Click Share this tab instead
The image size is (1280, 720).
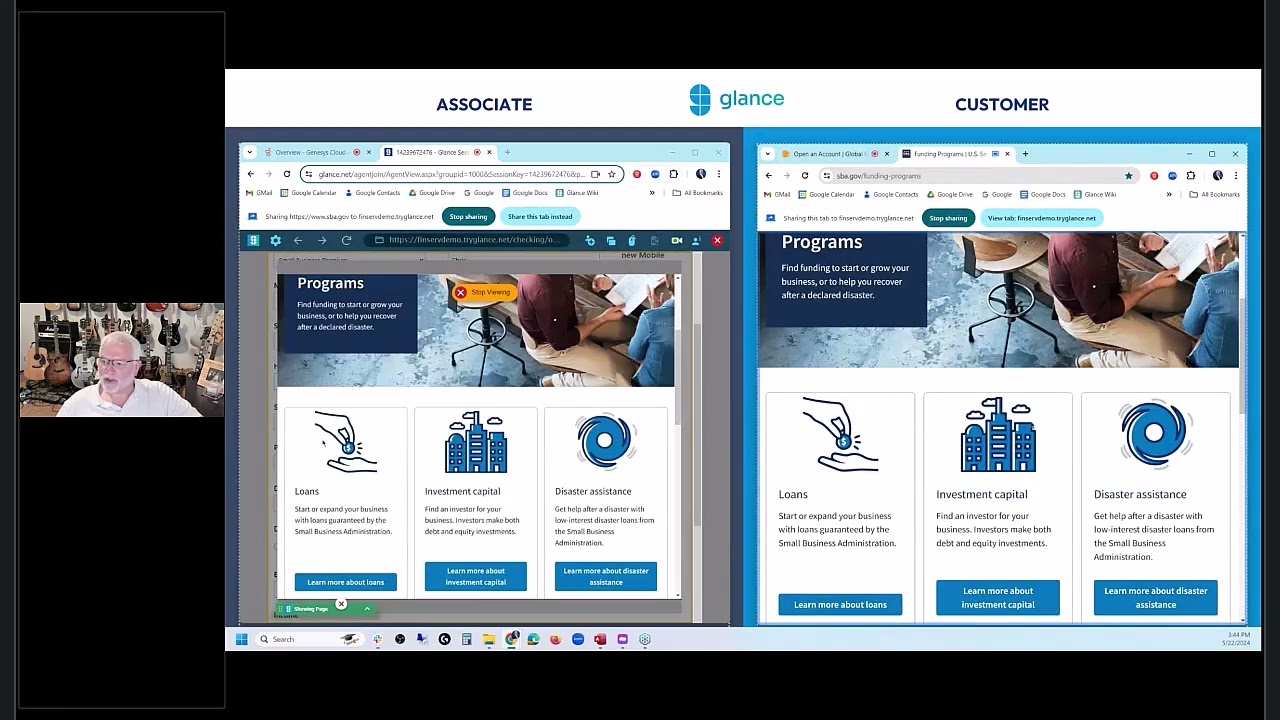[x=540, y=216]
